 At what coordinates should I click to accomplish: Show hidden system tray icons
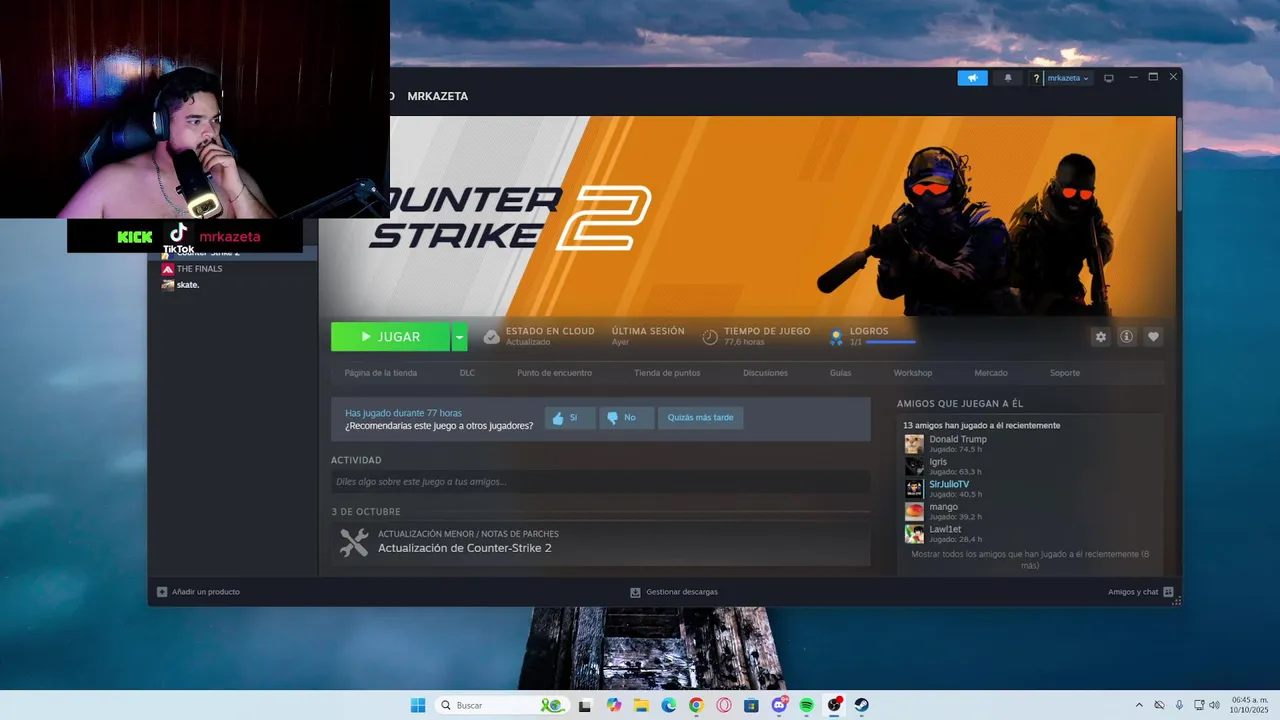[x=1138, y=705]
